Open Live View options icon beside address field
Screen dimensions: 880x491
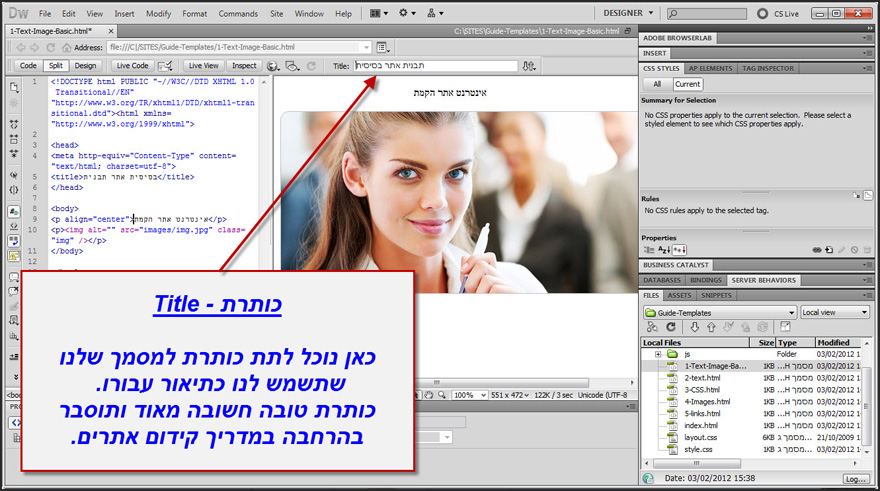(x=383, y=48)
